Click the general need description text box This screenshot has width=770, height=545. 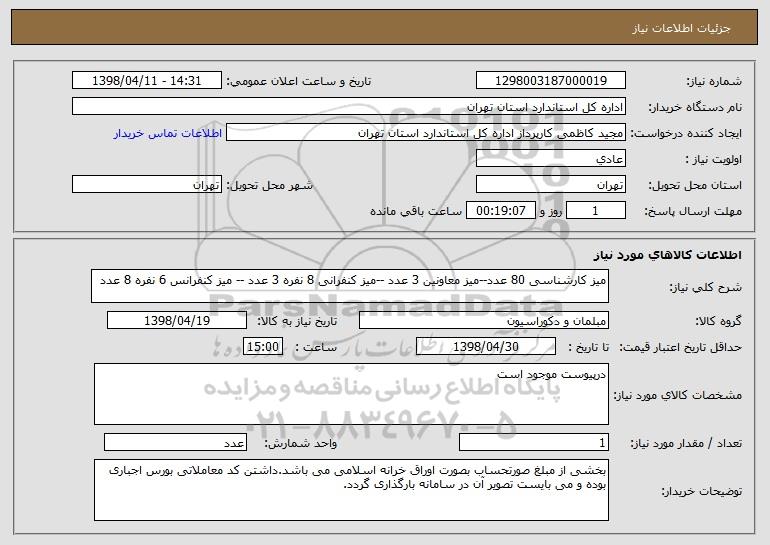[x=350, y=286]
